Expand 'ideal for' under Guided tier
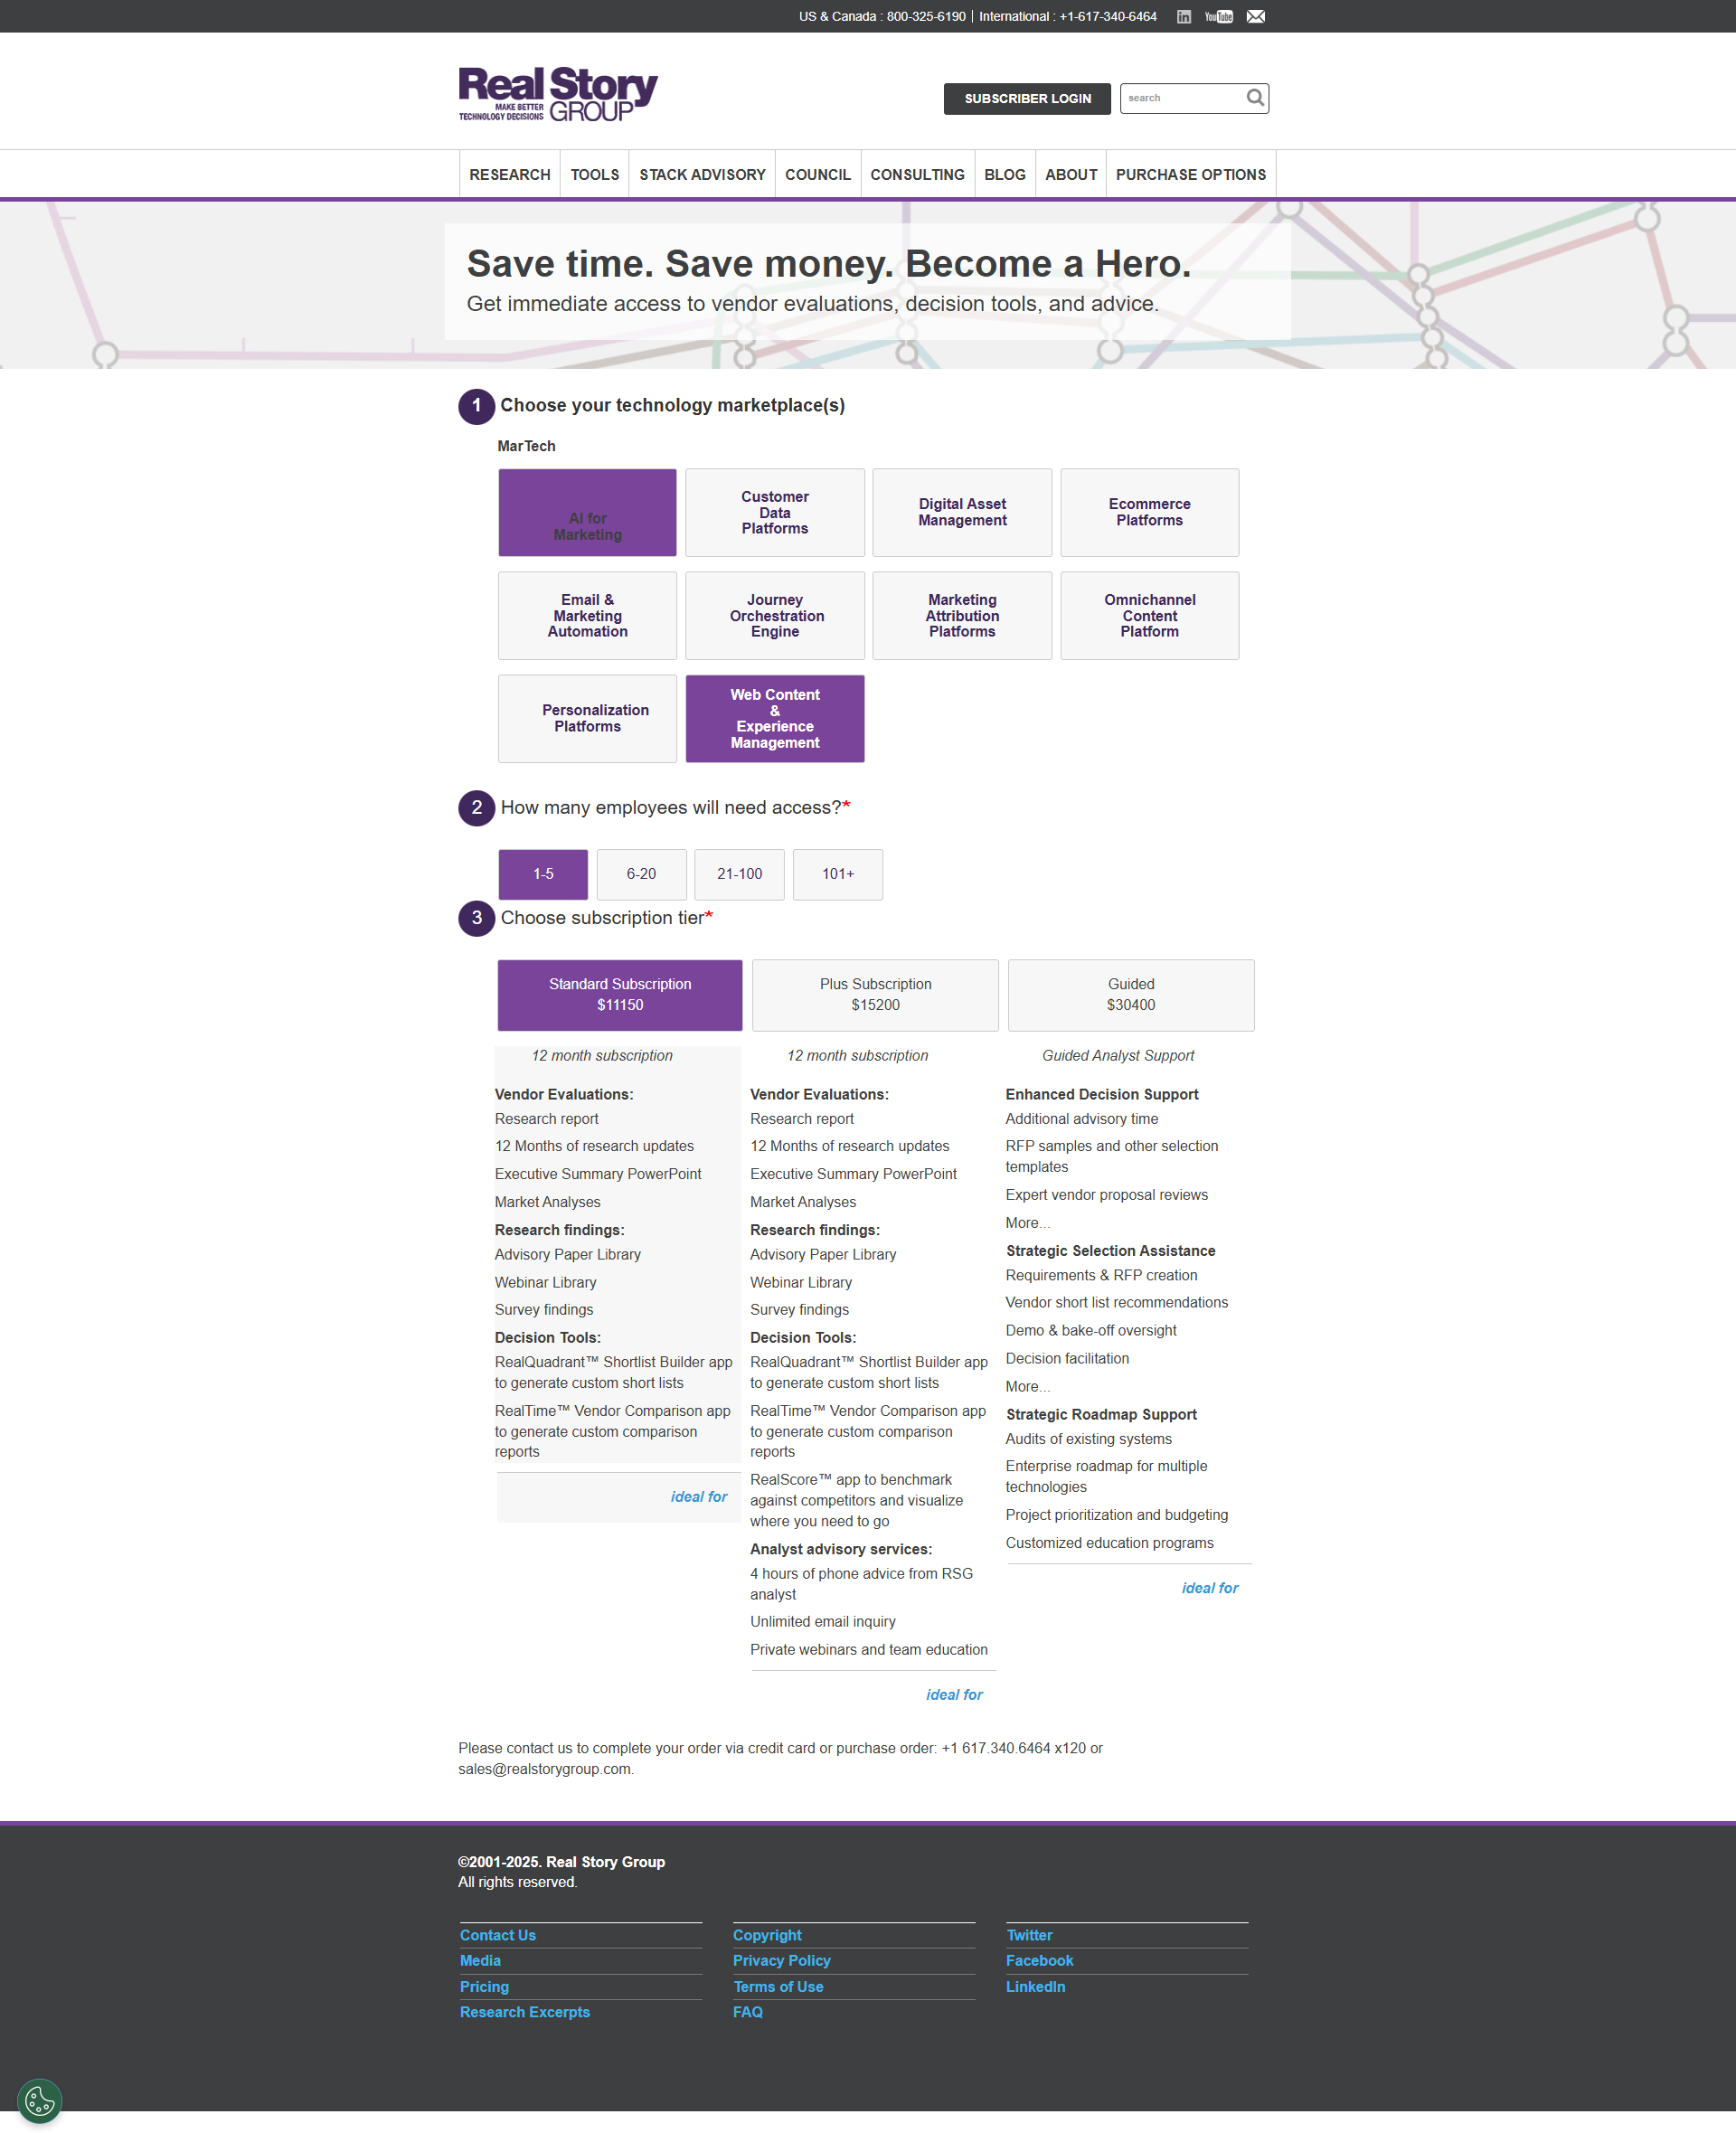Viewport: 1736px width, 2133px height. [x=1210, y=1588]
